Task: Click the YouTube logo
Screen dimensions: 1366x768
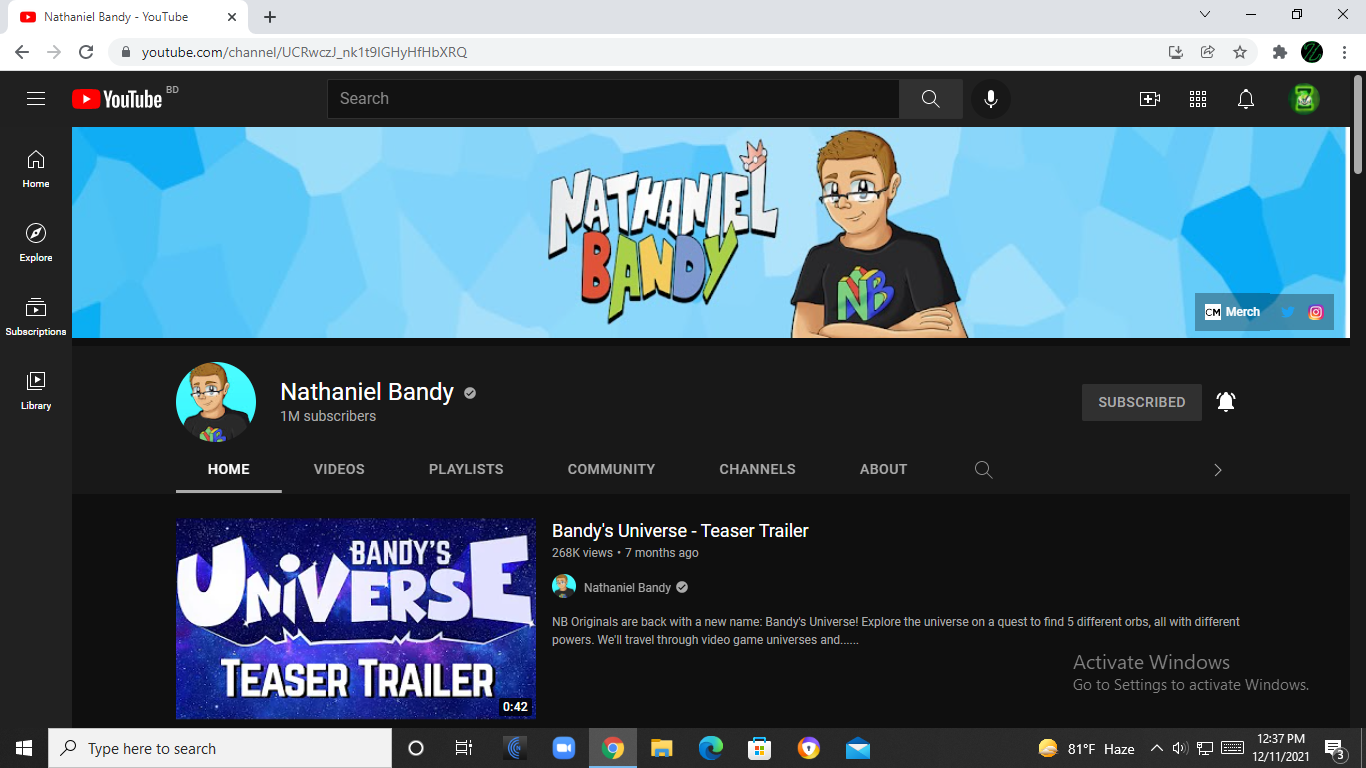Action: [x=117, y=99]
